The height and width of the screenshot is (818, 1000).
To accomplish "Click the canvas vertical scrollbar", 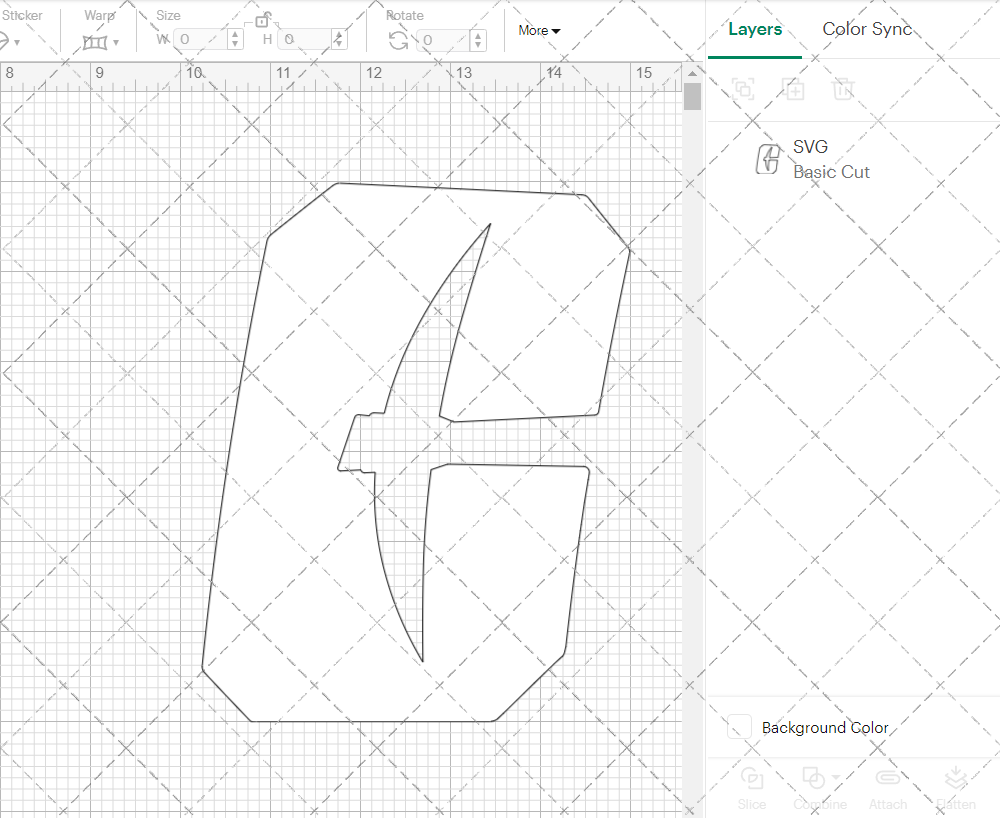I will pyautogui.click(x=692, y=98).
